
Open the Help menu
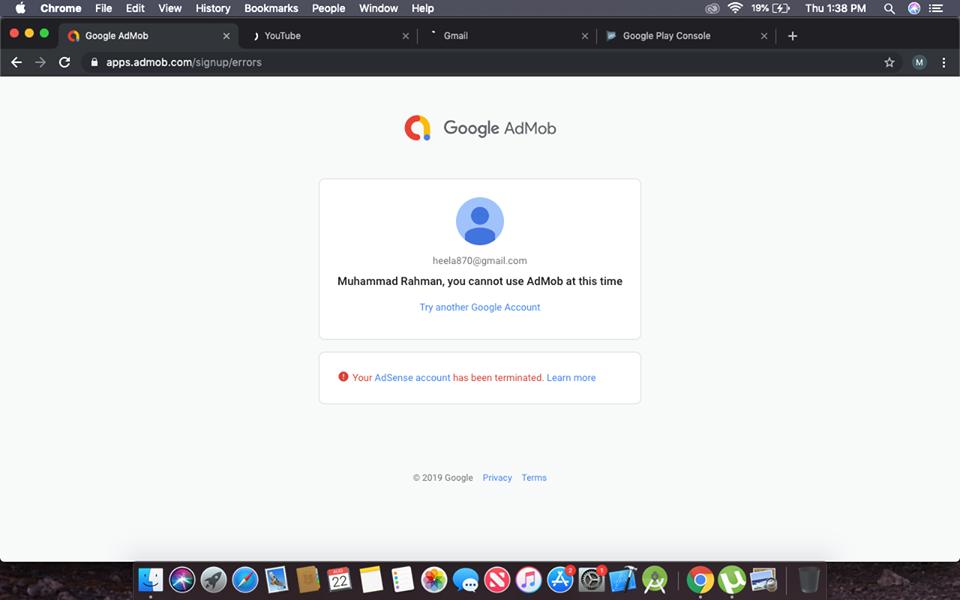422,9
